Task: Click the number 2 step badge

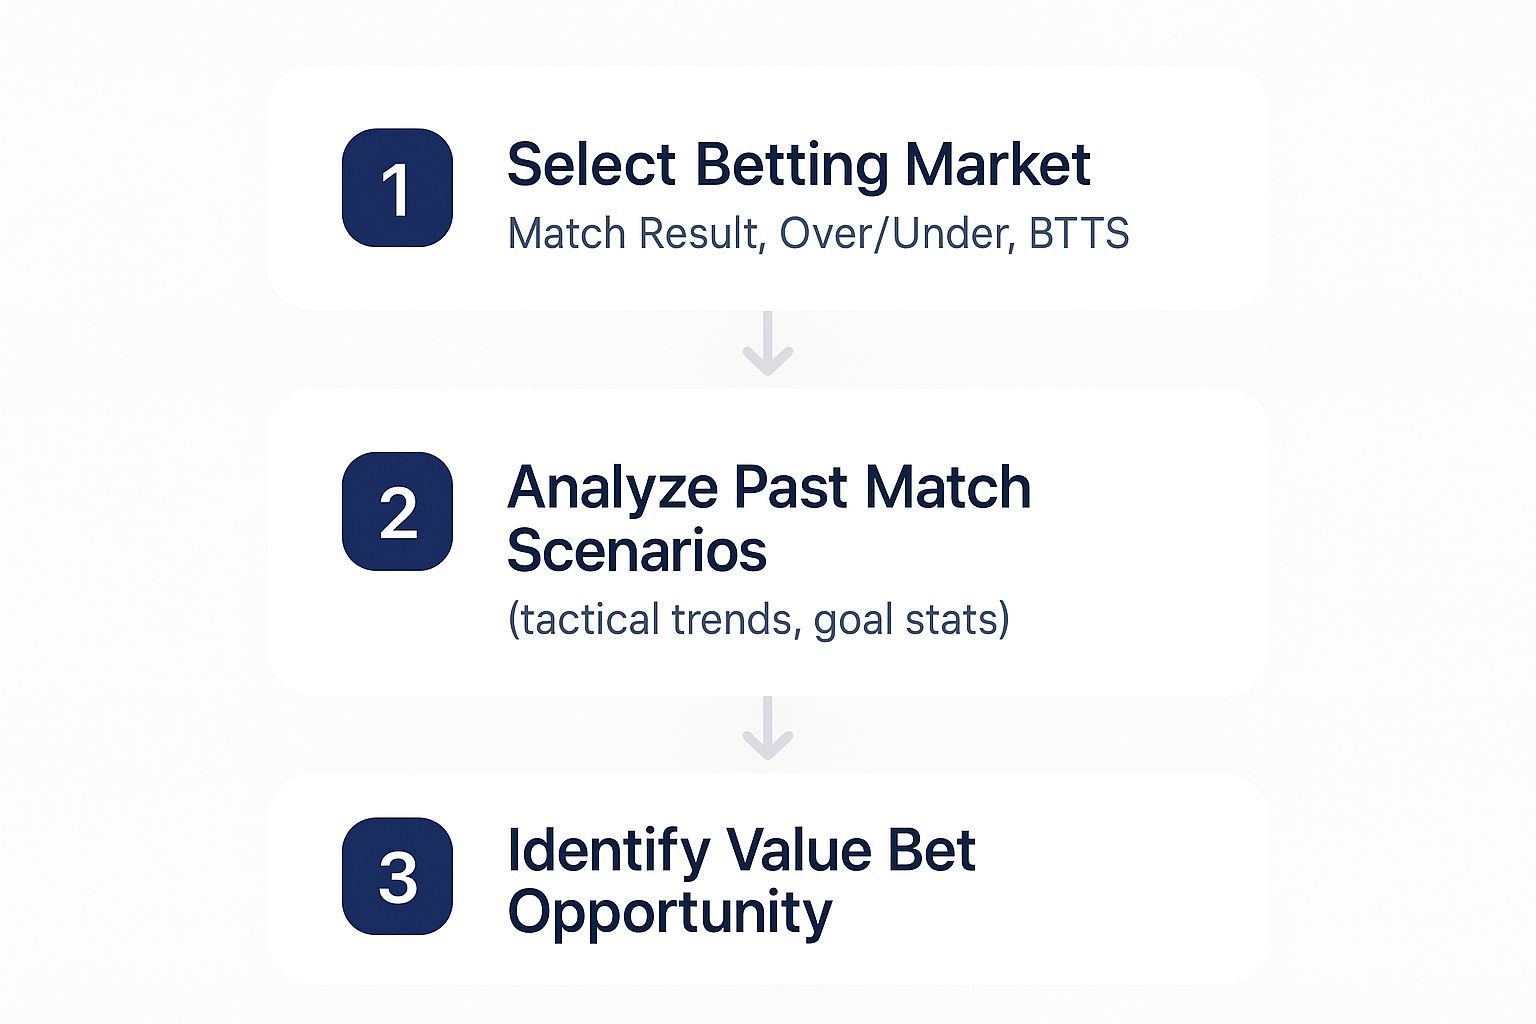Action: tap(397, 512)
